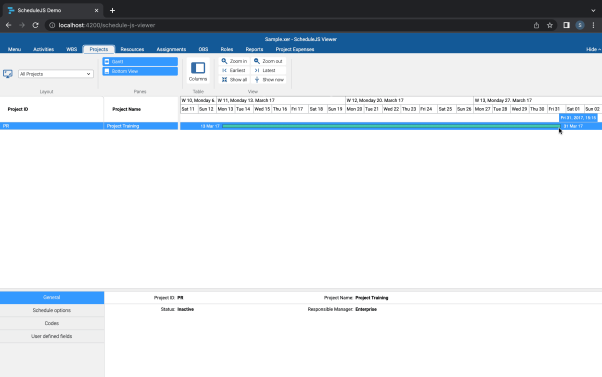Reload the page with refresh icon

tap(35, 25)
